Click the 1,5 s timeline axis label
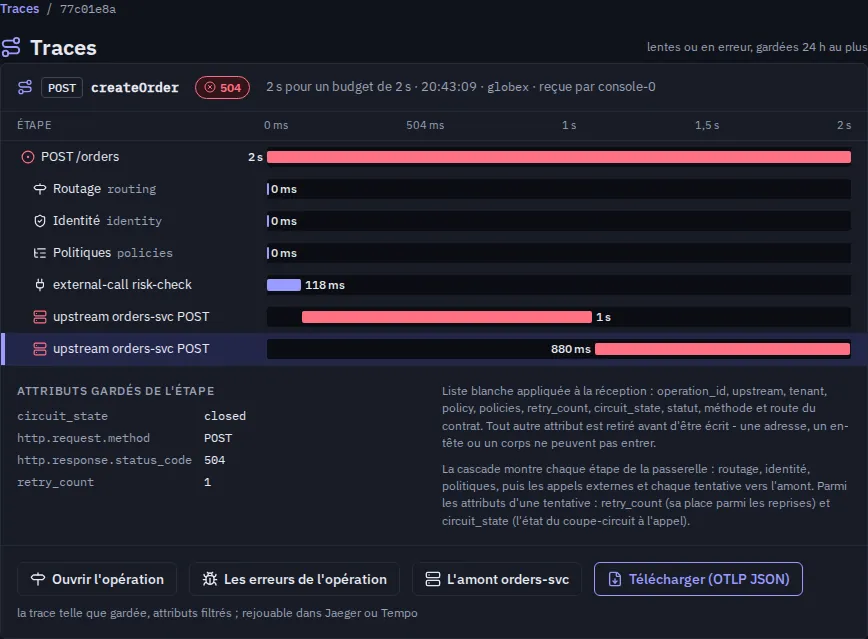The width and height of the screenshot is (868, 639). 707,125
